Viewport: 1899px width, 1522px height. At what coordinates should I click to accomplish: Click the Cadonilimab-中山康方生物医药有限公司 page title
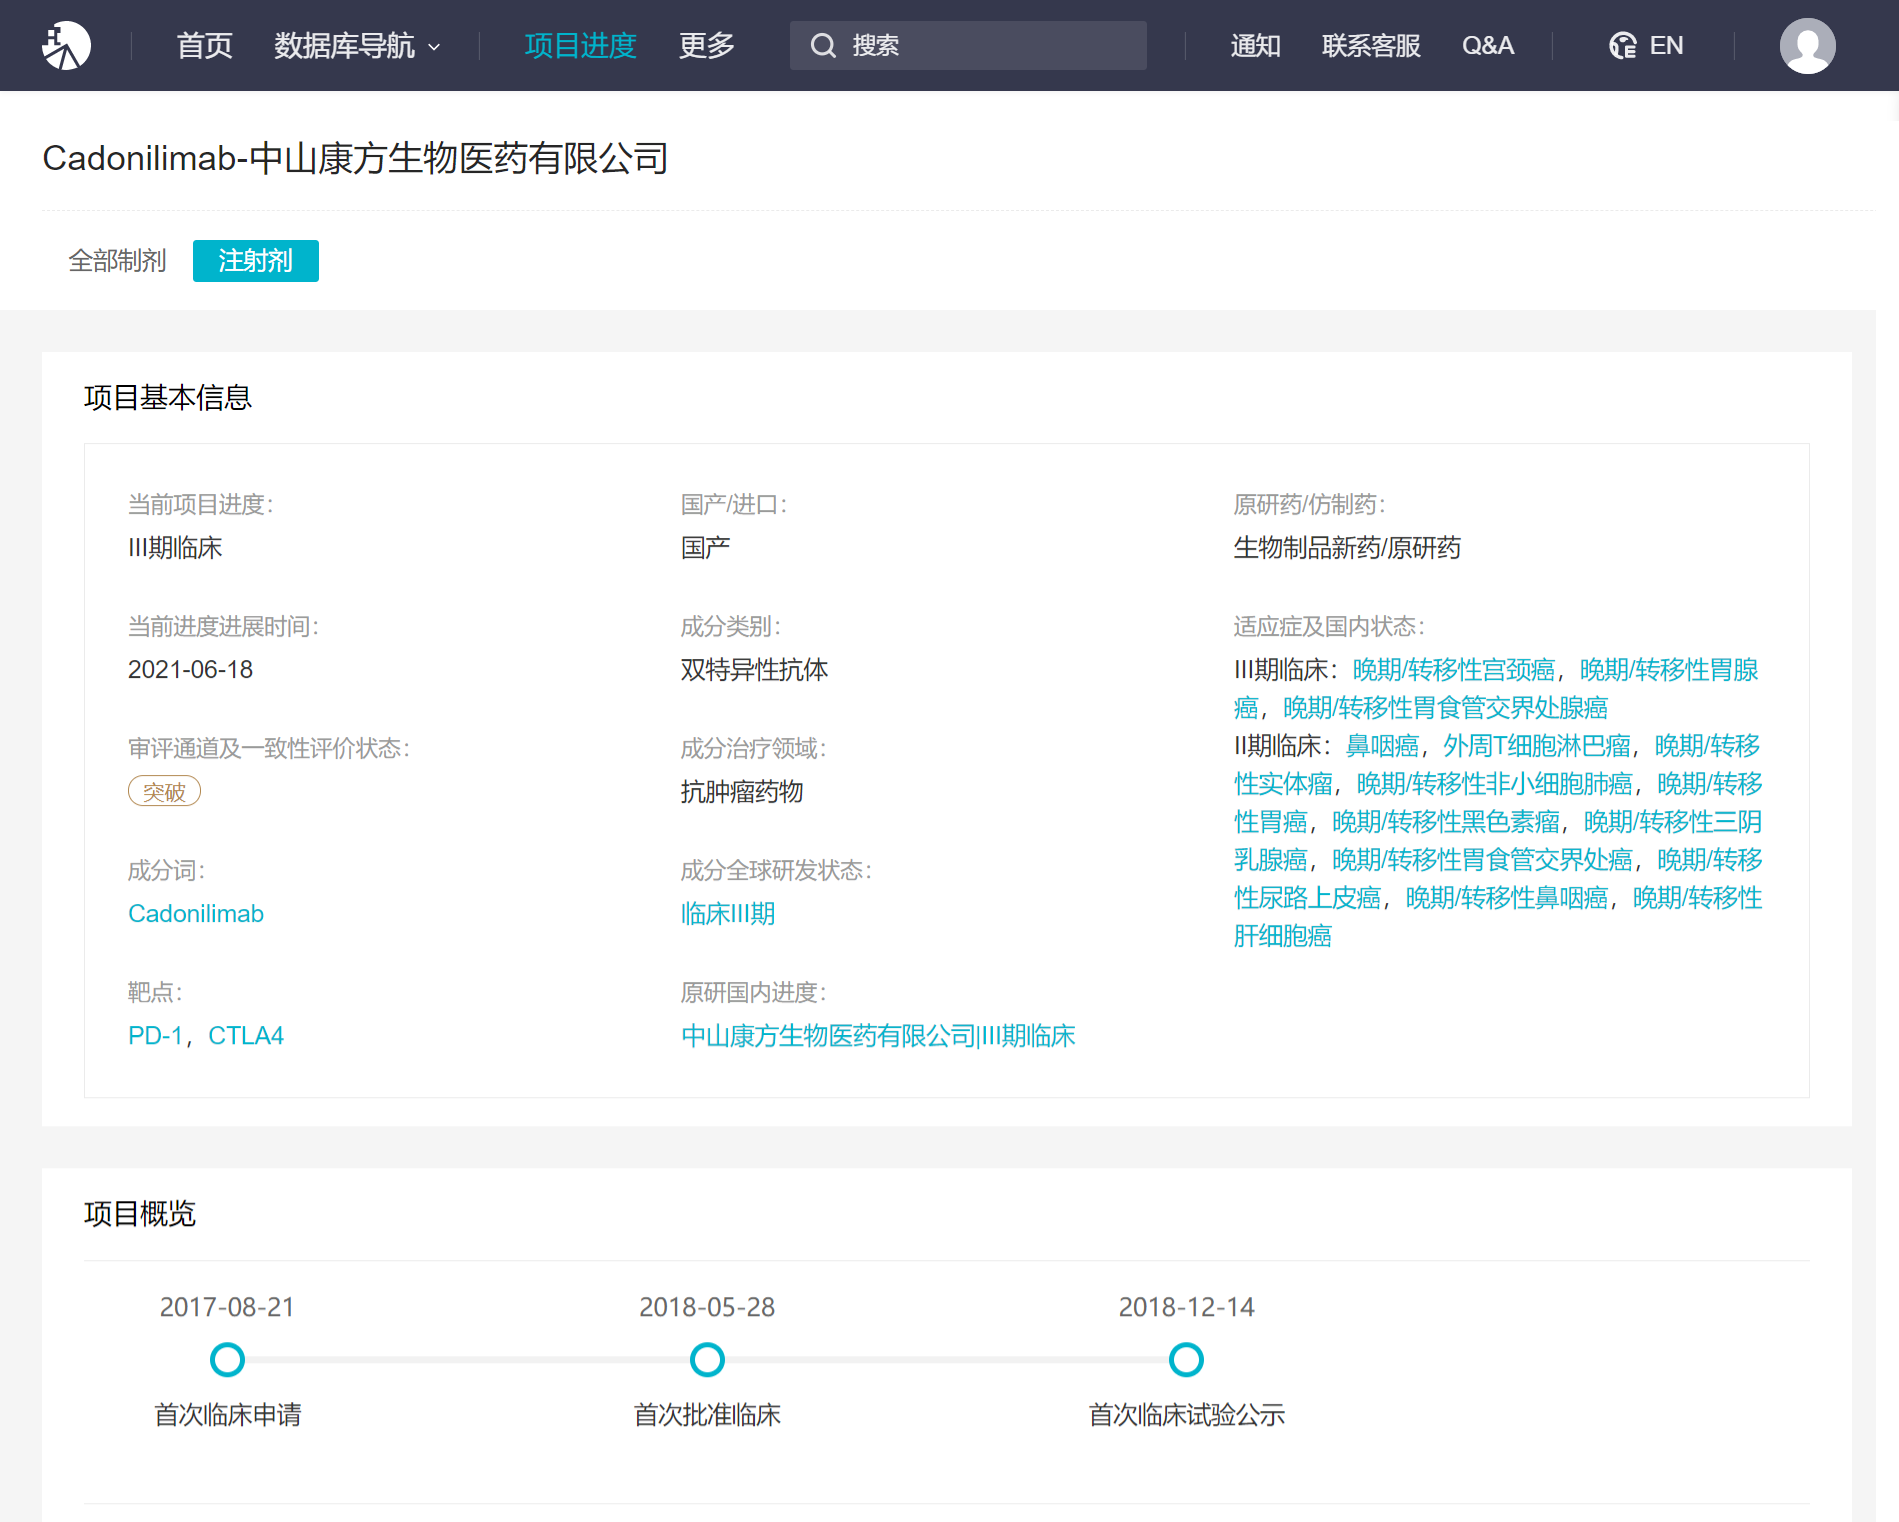pos(355,158)
